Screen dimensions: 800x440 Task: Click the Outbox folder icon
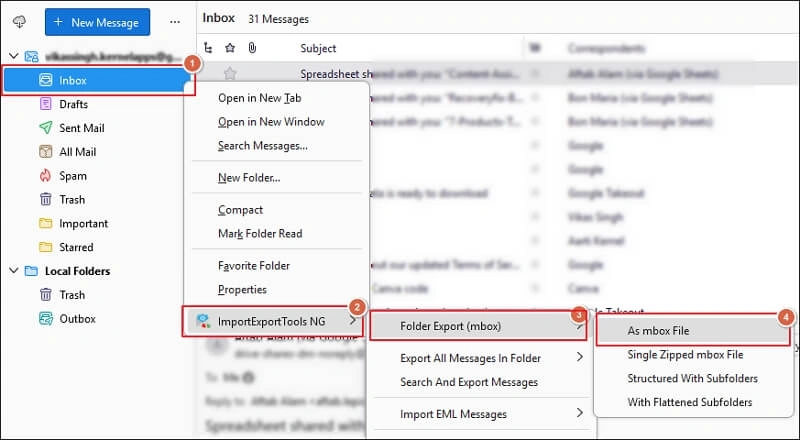45,319
